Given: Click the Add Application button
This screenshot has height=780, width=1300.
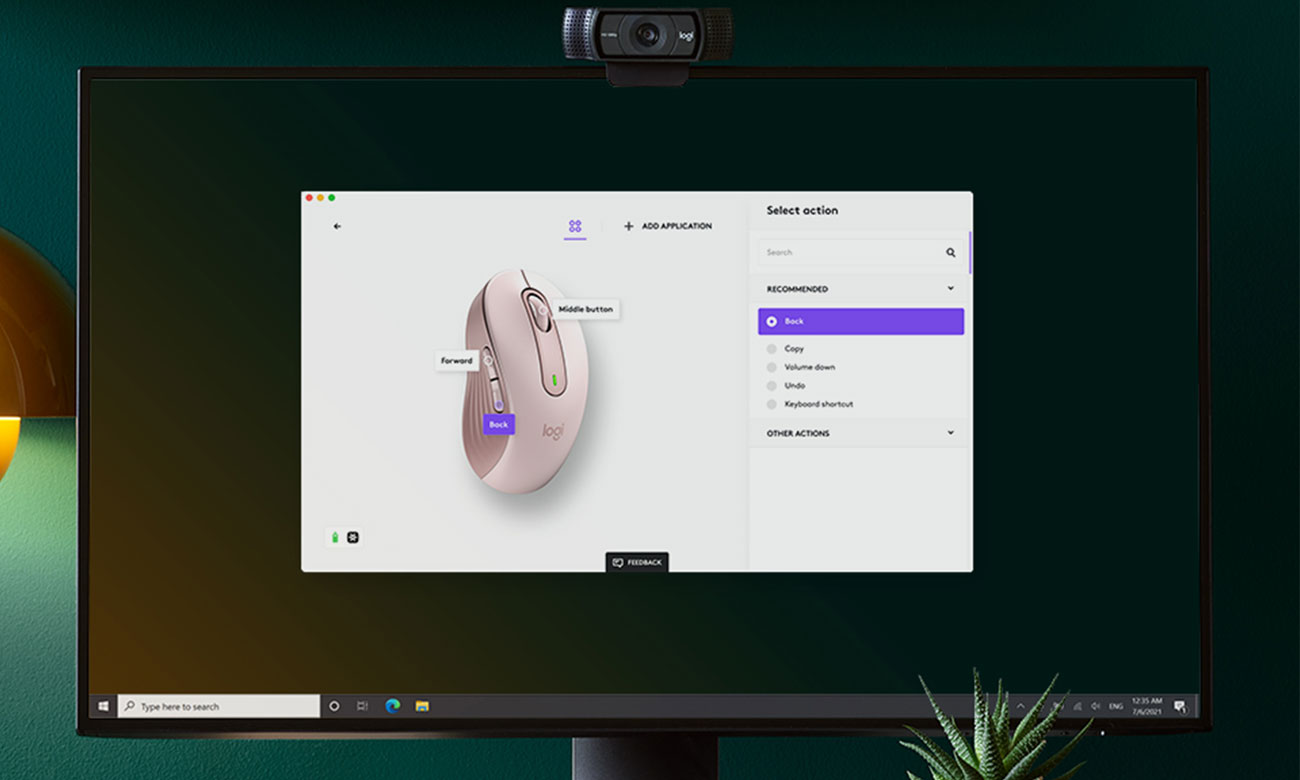Looking at the screenshot, I should click(x=668, y=226).
